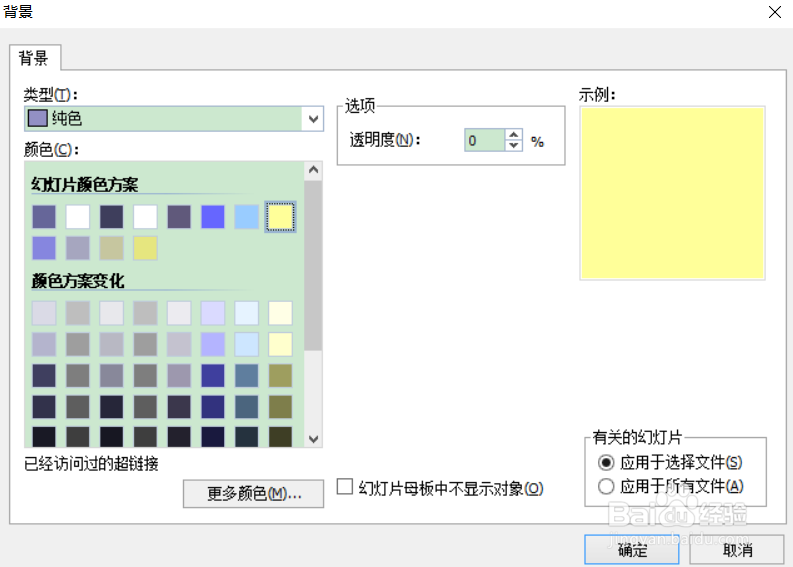The image size is (793, 567).
Task: Select 应用于所有文件 radio option
Action: [x=606, y=487]
